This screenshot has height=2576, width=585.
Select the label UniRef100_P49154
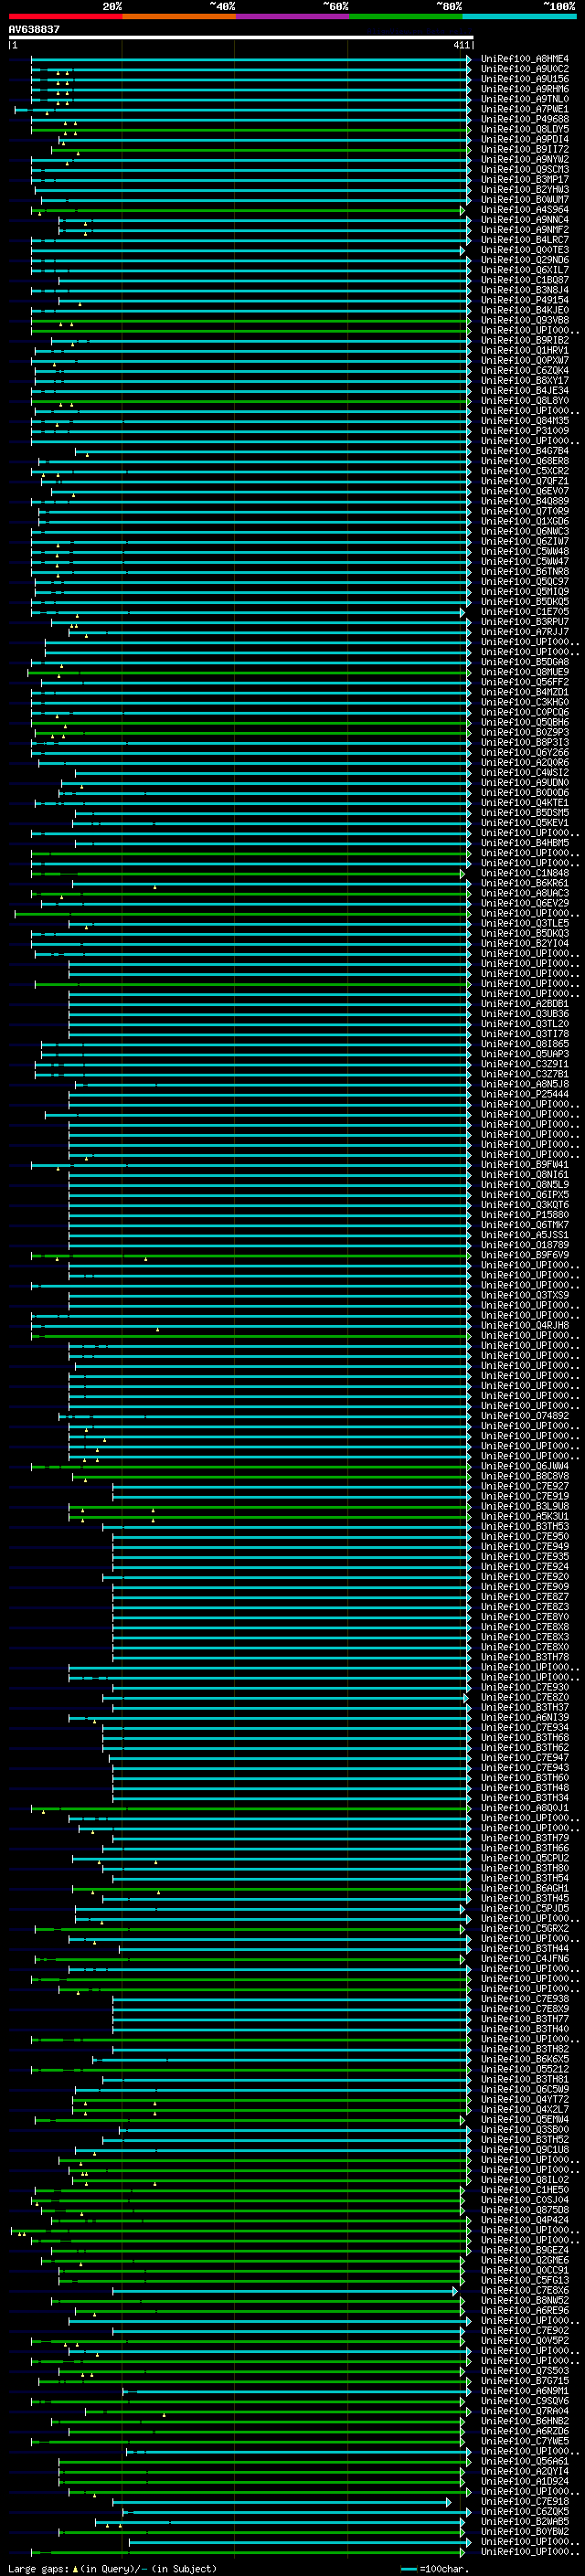click(x=524, y=300)
